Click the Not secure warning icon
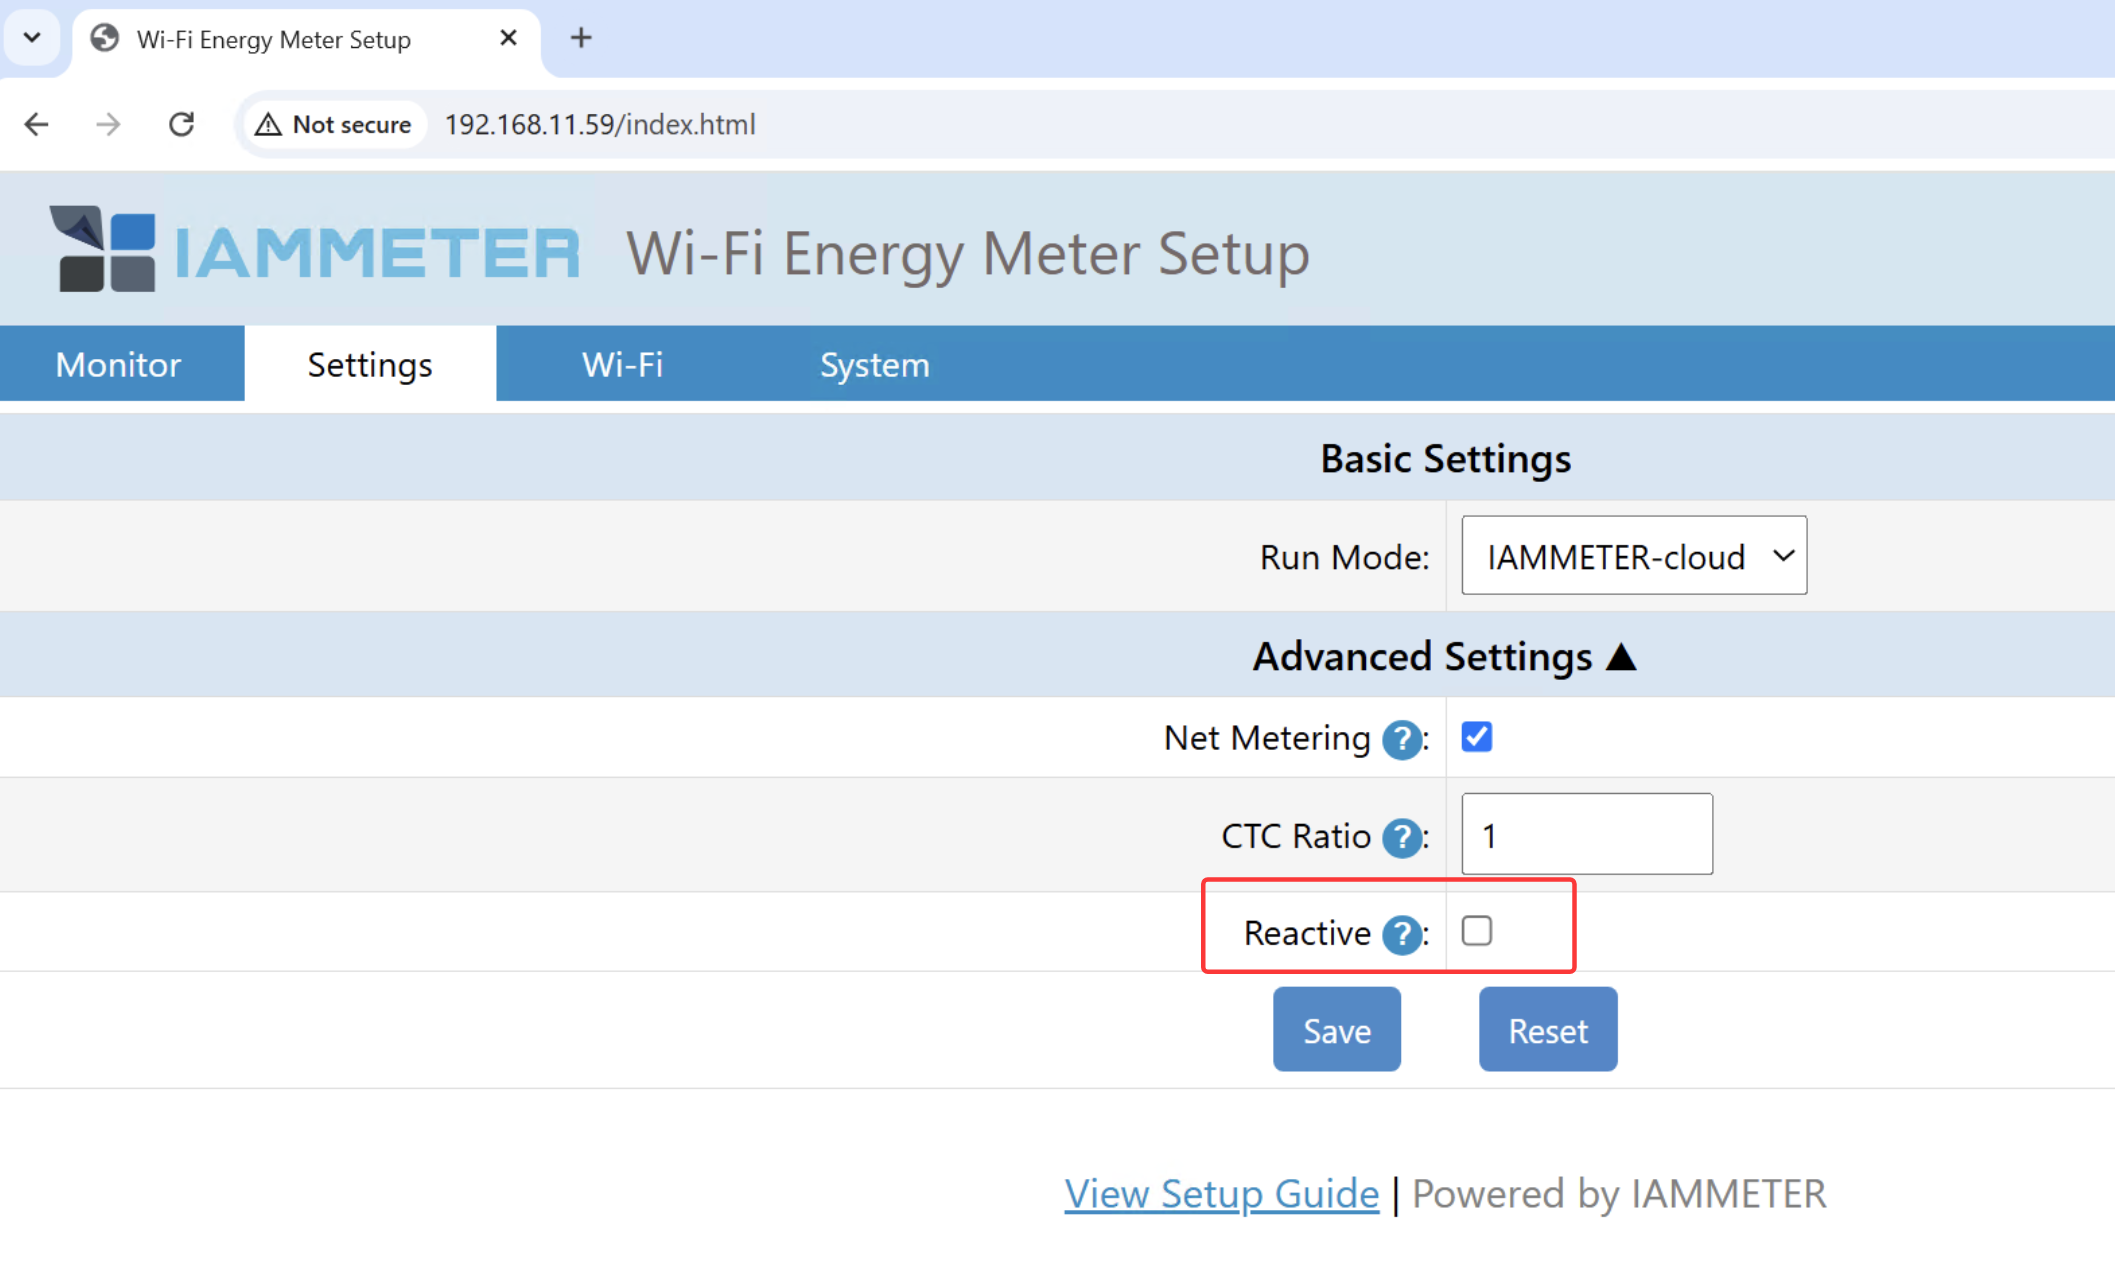 click(268, 124)
